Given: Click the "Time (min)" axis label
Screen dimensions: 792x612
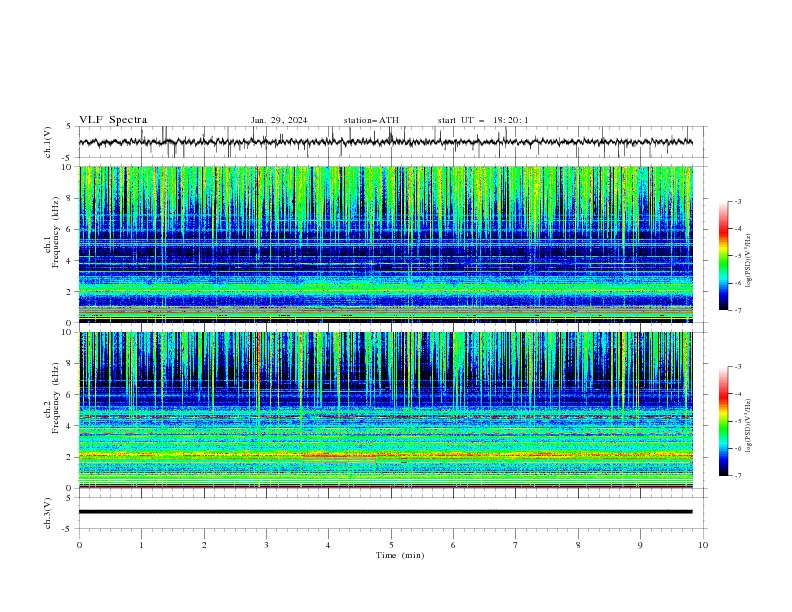Looking at the screenshot, I should tap(400, 555).
